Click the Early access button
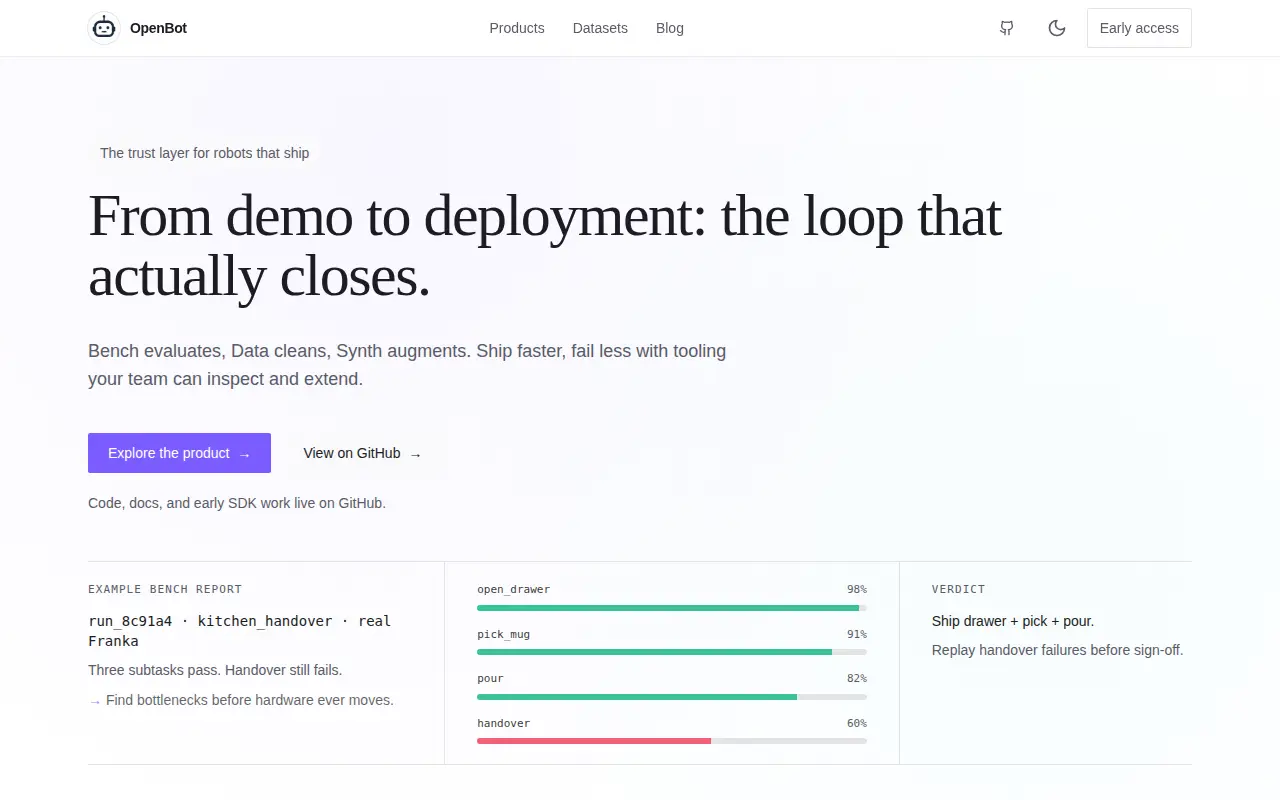The width and height of the screenshot is (1280, 800). tap(1139, 28)
